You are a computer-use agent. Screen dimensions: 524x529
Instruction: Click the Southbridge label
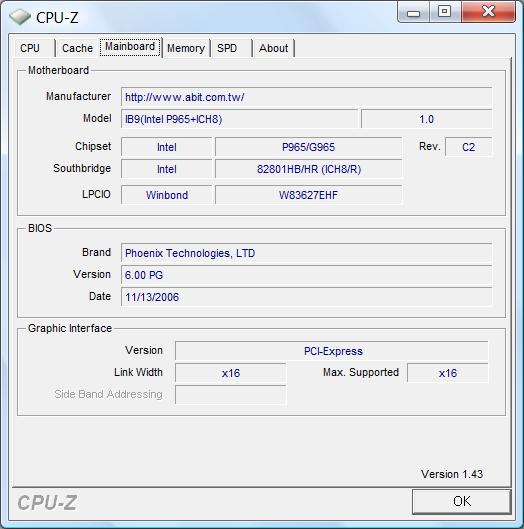pyautogui.click(x=82, y=168)
